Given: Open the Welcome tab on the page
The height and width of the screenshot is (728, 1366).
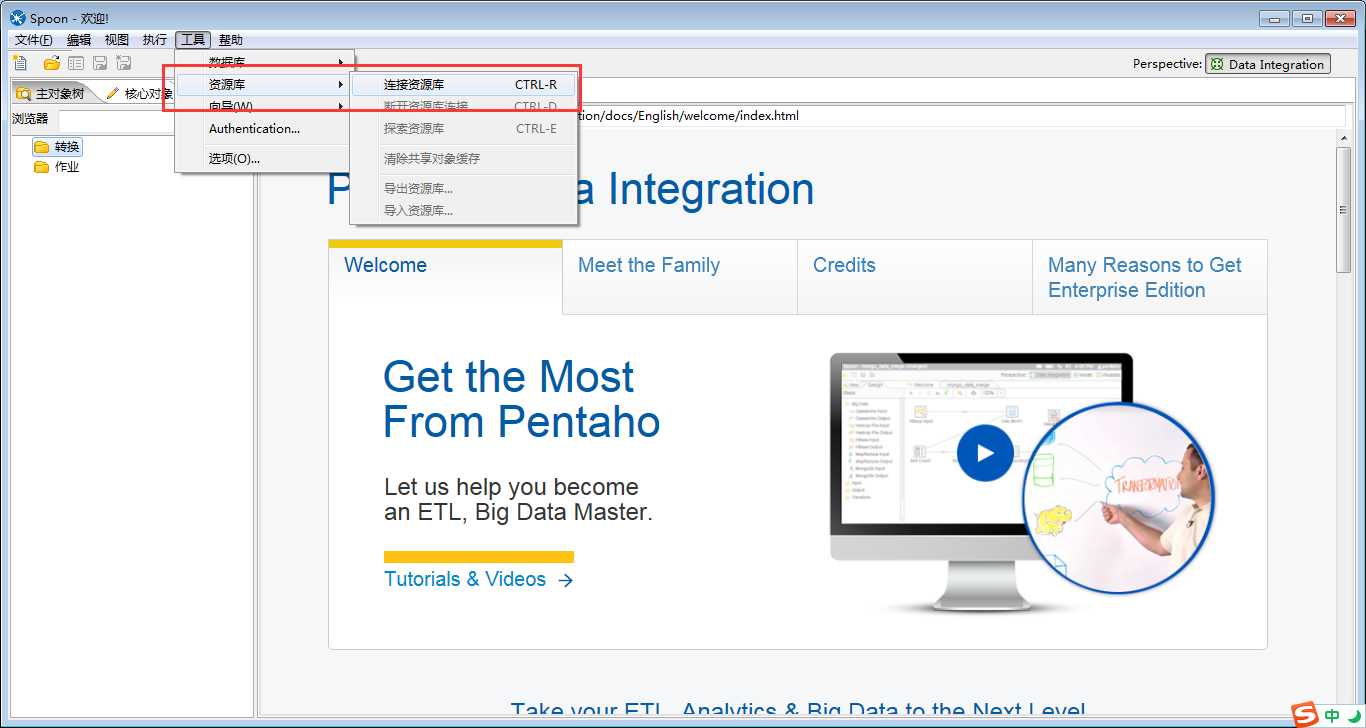Looking at the screenshot, I should (445, 277).
